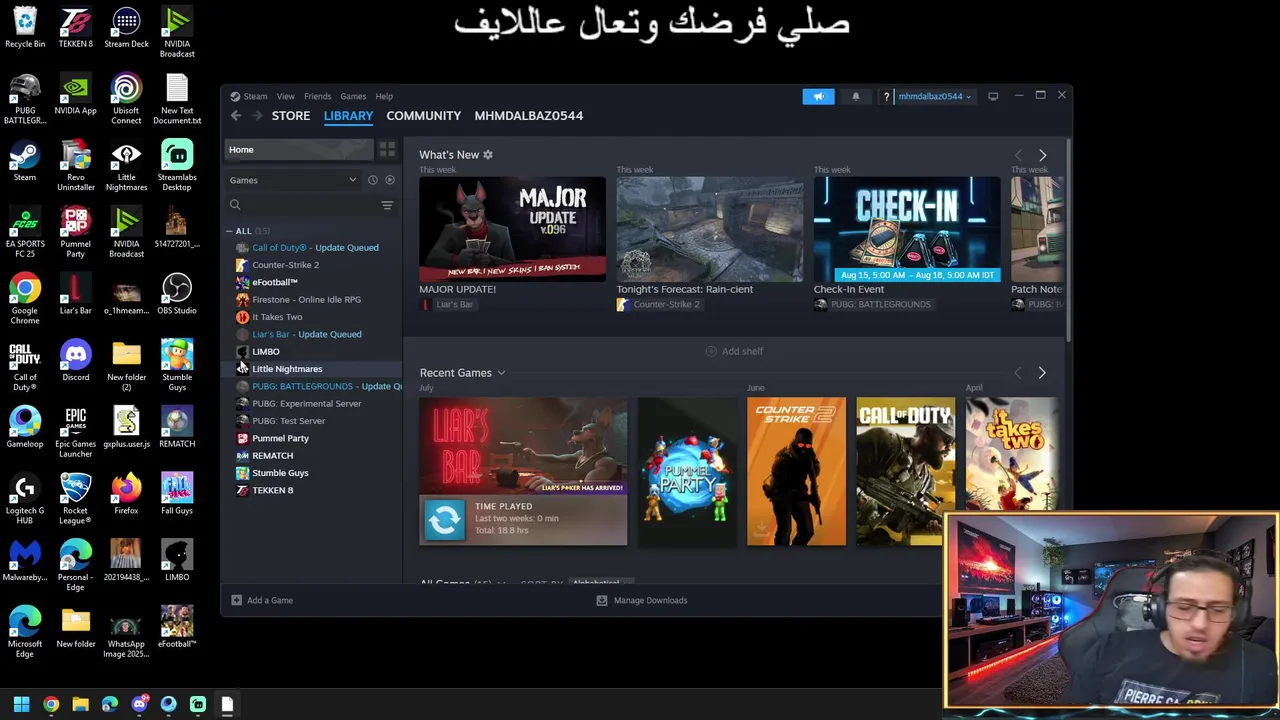Open the MHMDALBAZ0544 profile tab
Screen dimensions: 1280x720
point(529,116)
